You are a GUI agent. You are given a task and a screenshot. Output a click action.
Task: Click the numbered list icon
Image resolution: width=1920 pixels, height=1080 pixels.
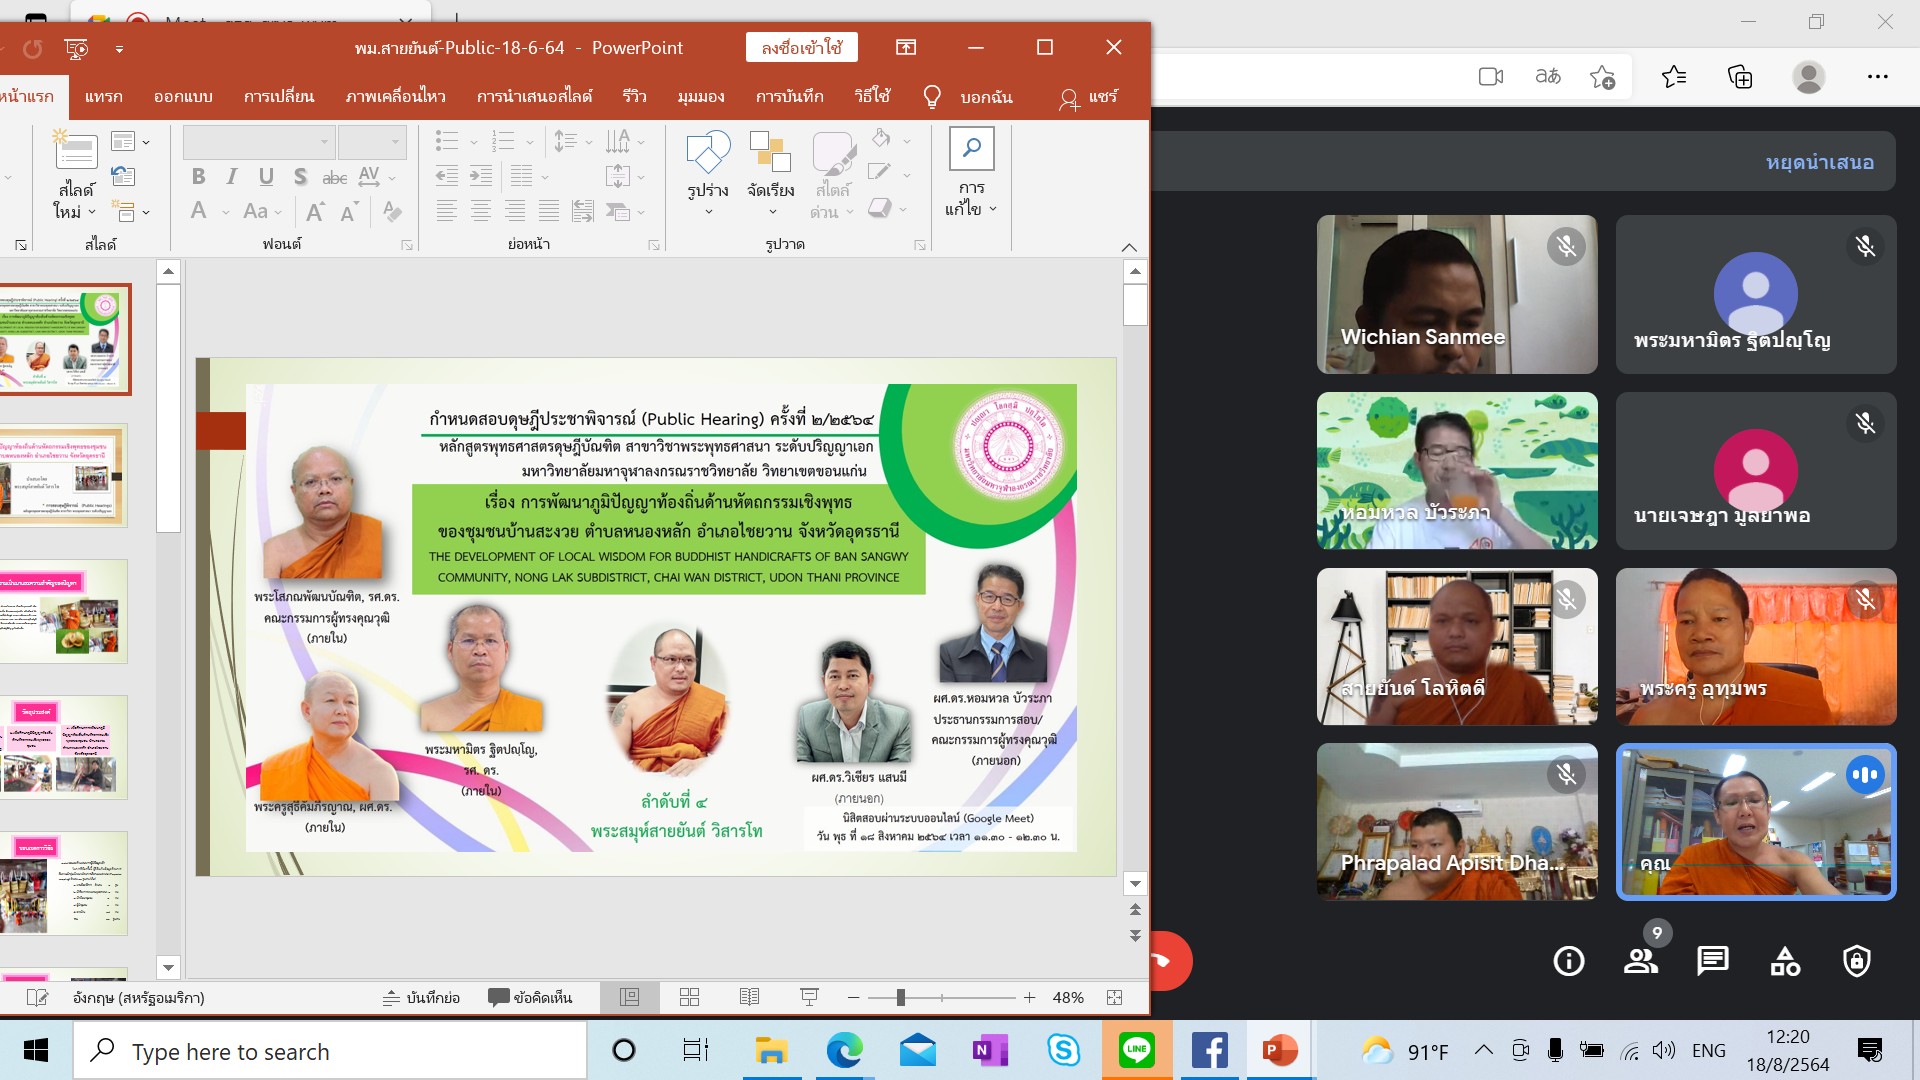[503, 142]
